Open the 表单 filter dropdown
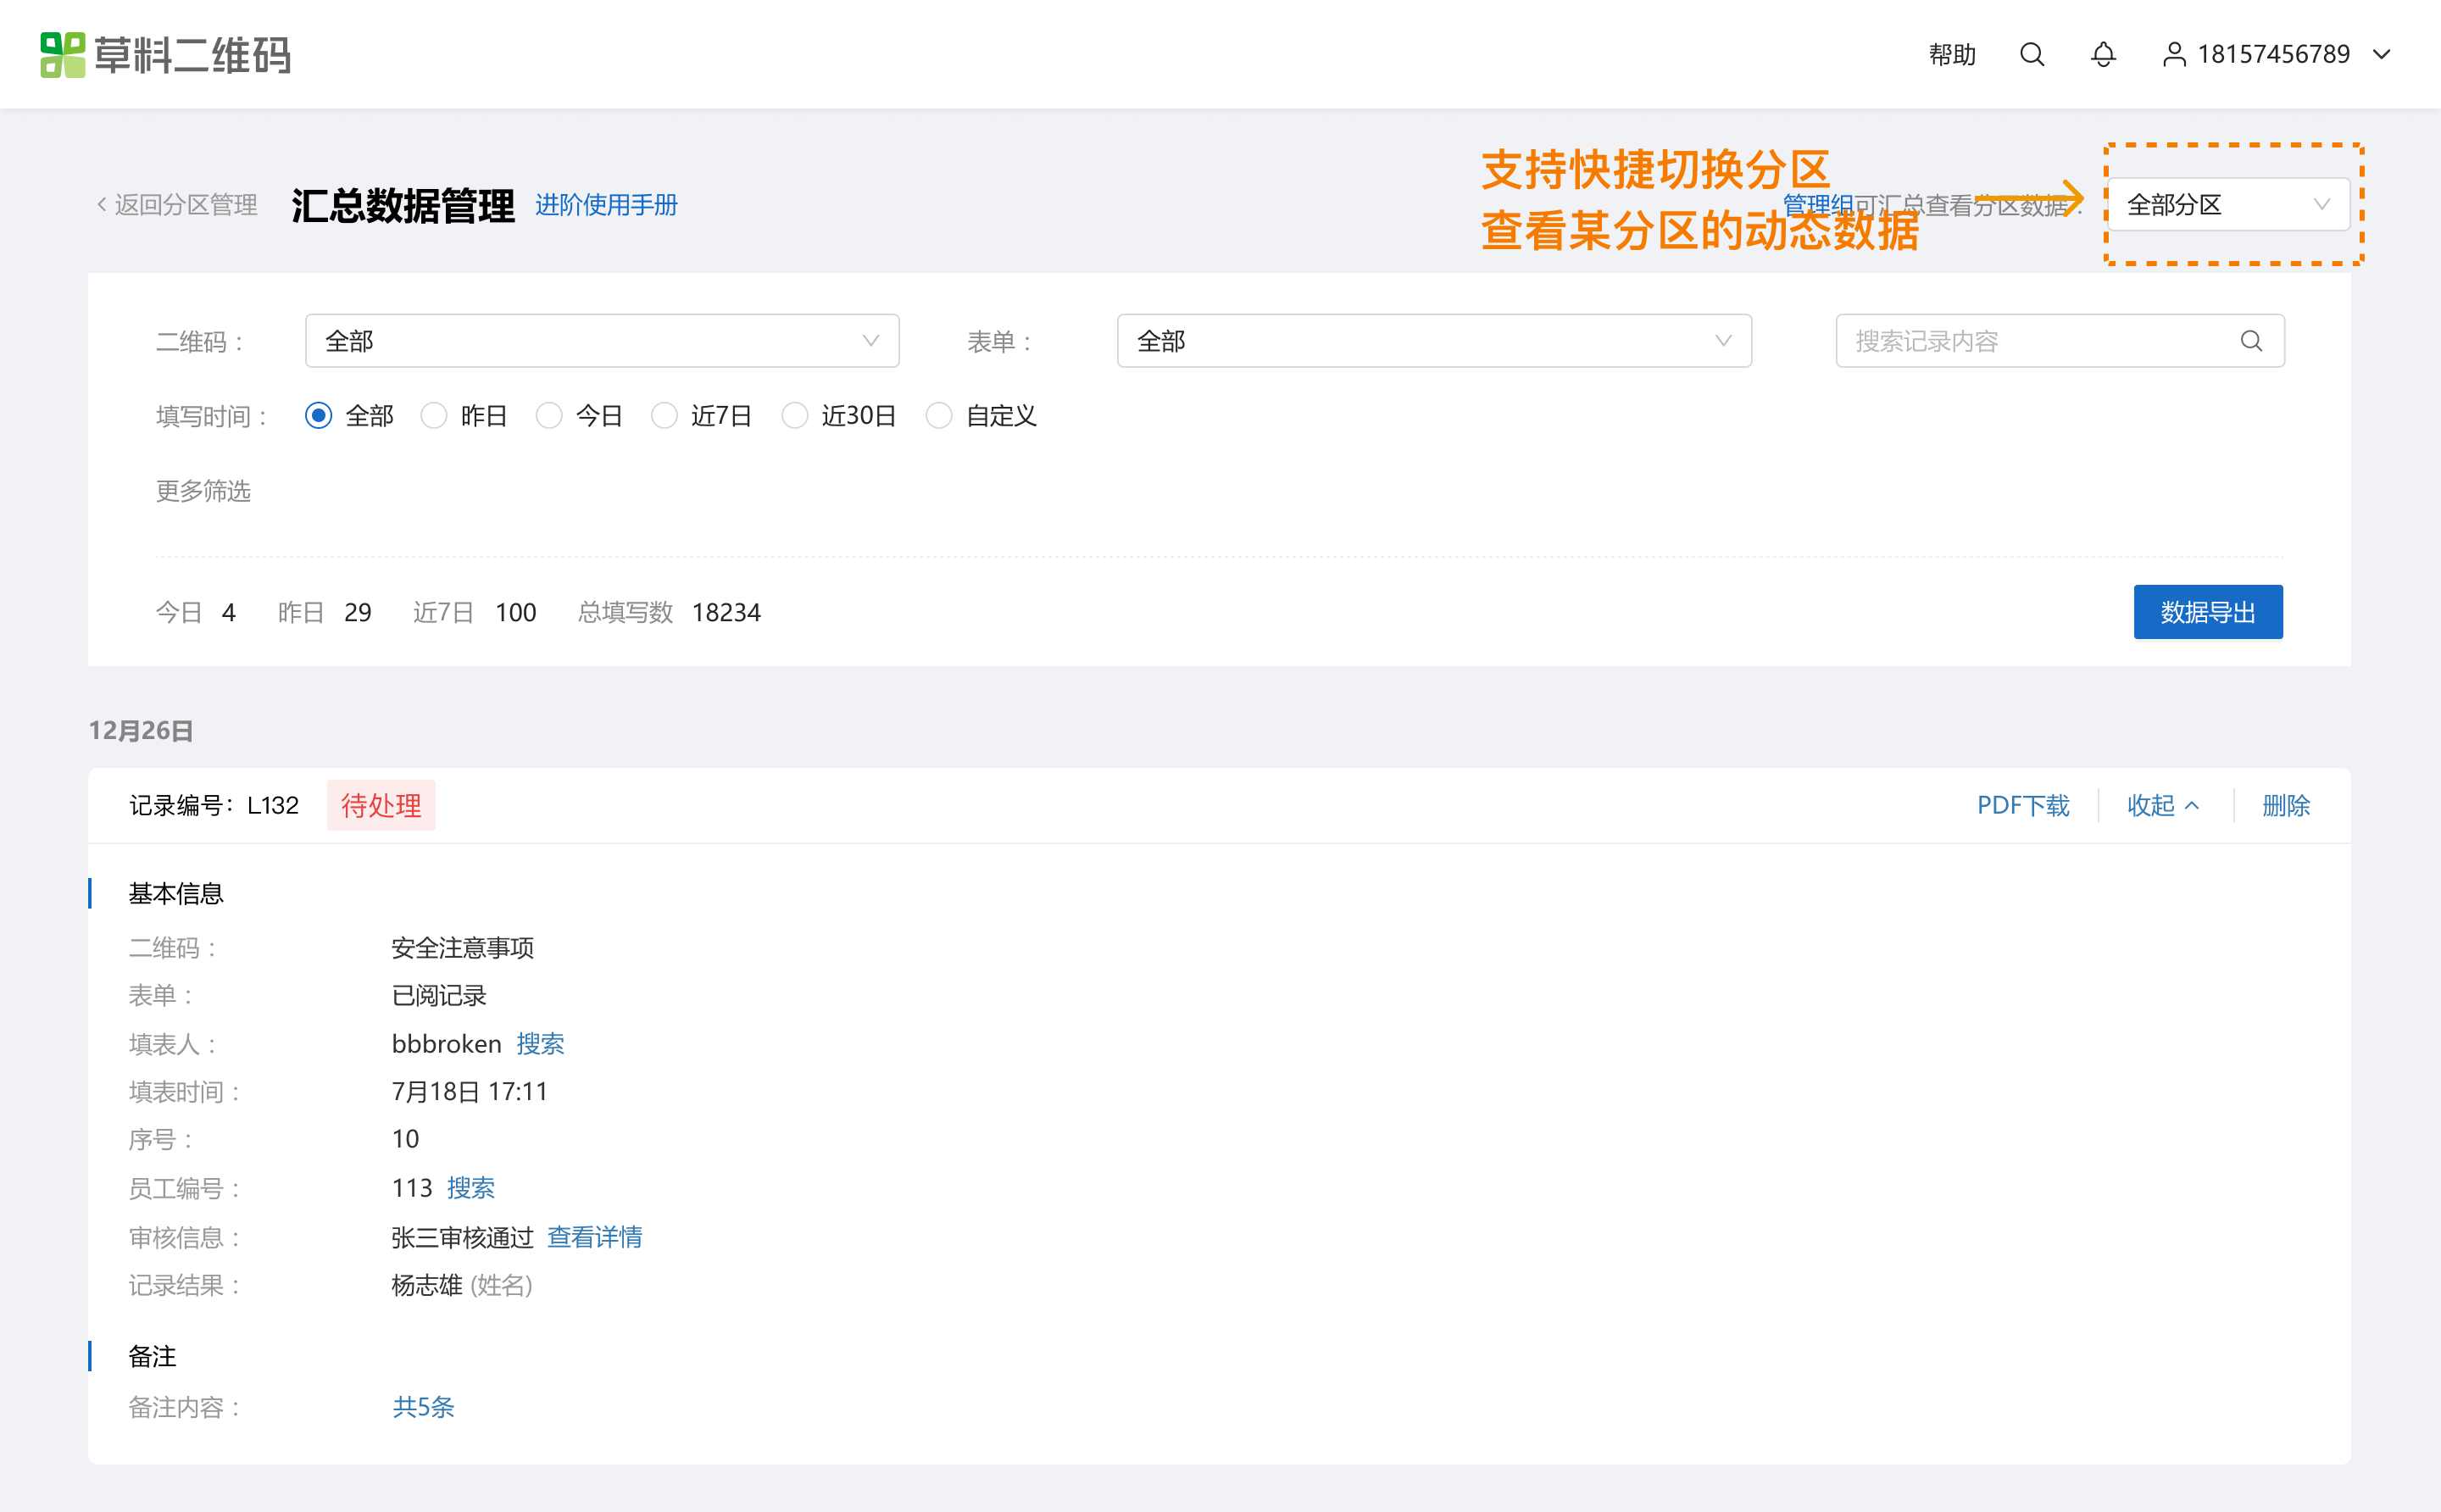The image size is (2441, 1512). 1434,341
